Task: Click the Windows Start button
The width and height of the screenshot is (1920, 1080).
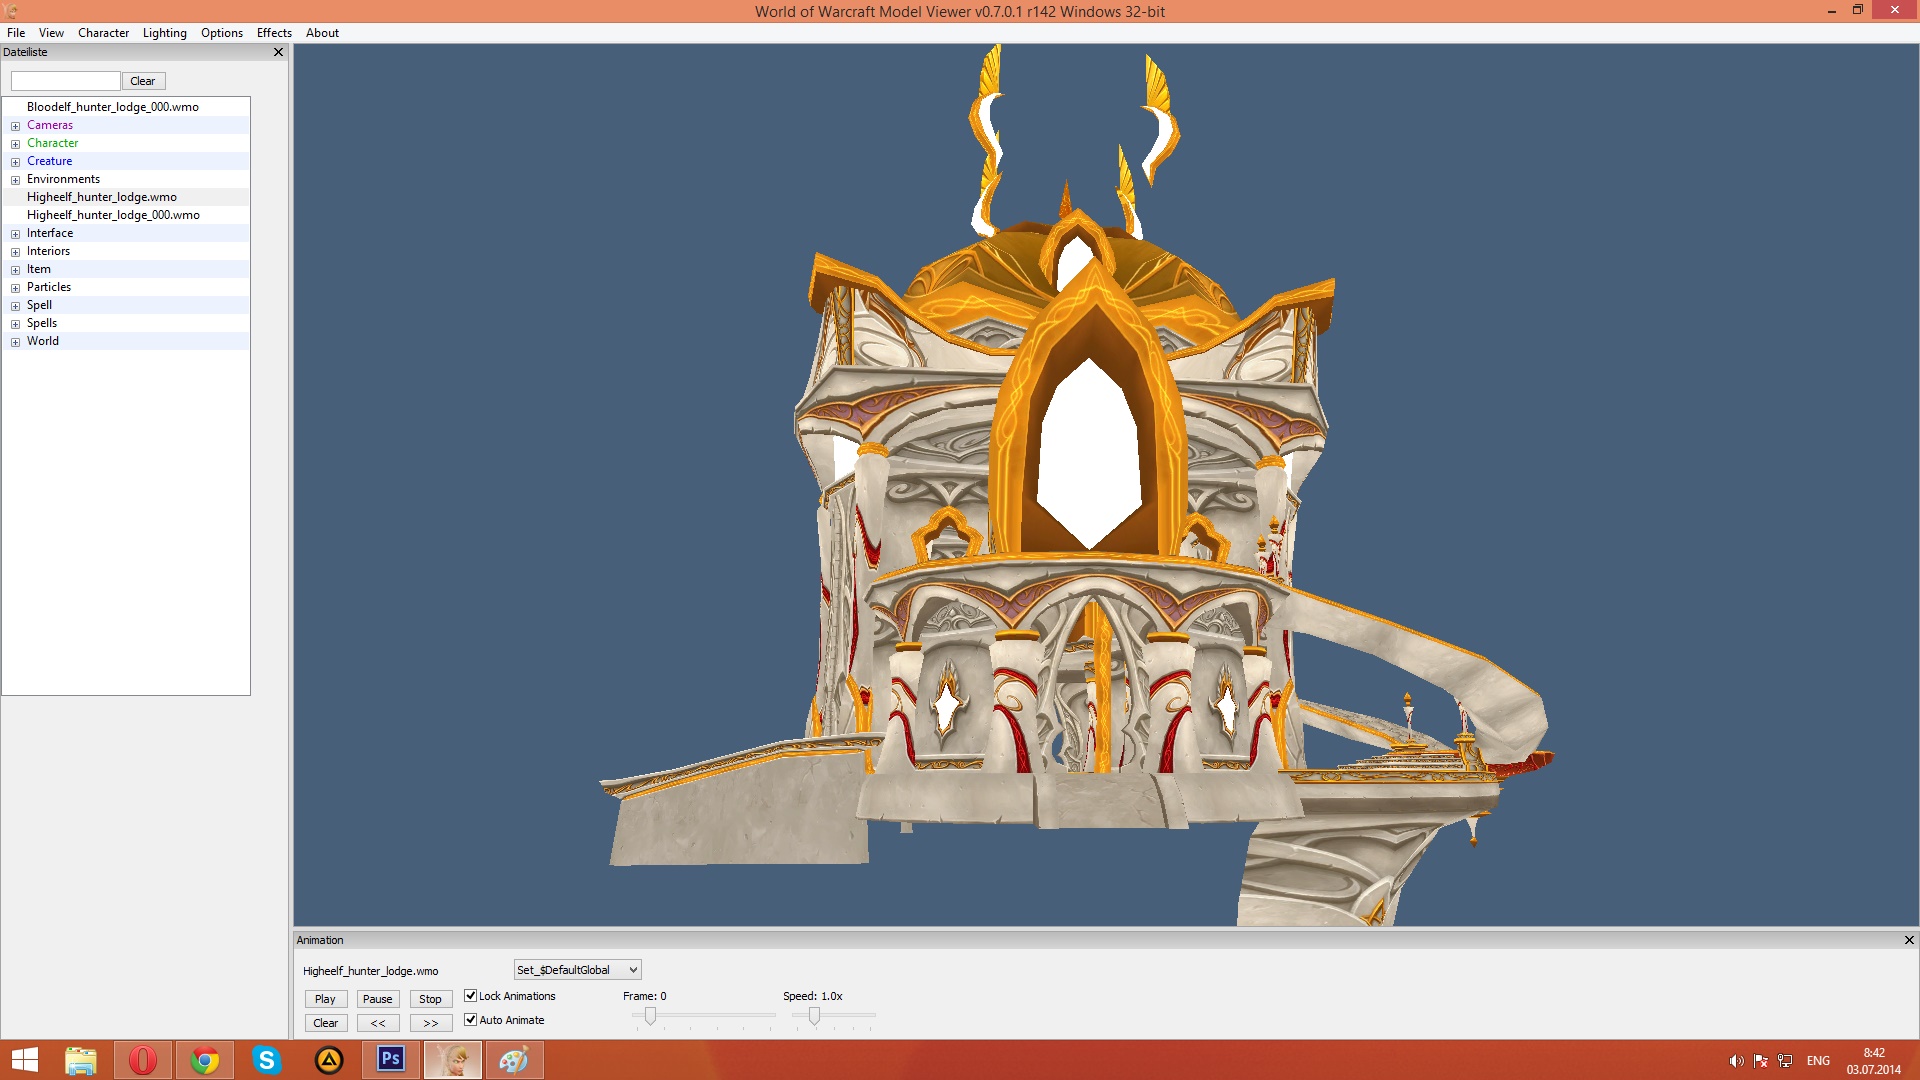Action: (25, 1060)
